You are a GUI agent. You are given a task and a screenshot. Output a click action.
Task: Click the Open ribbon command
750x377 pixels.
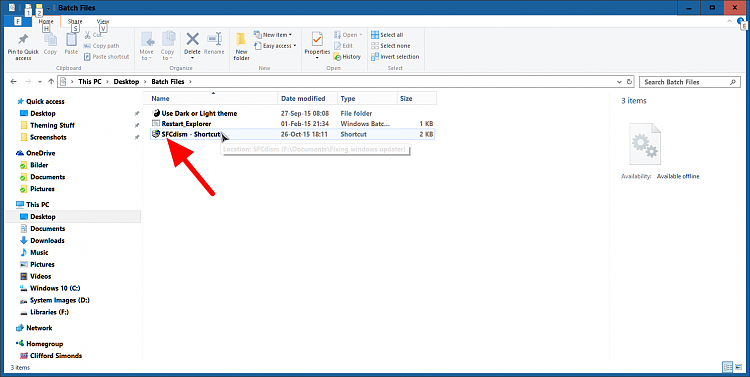click(x=348, y=35)
